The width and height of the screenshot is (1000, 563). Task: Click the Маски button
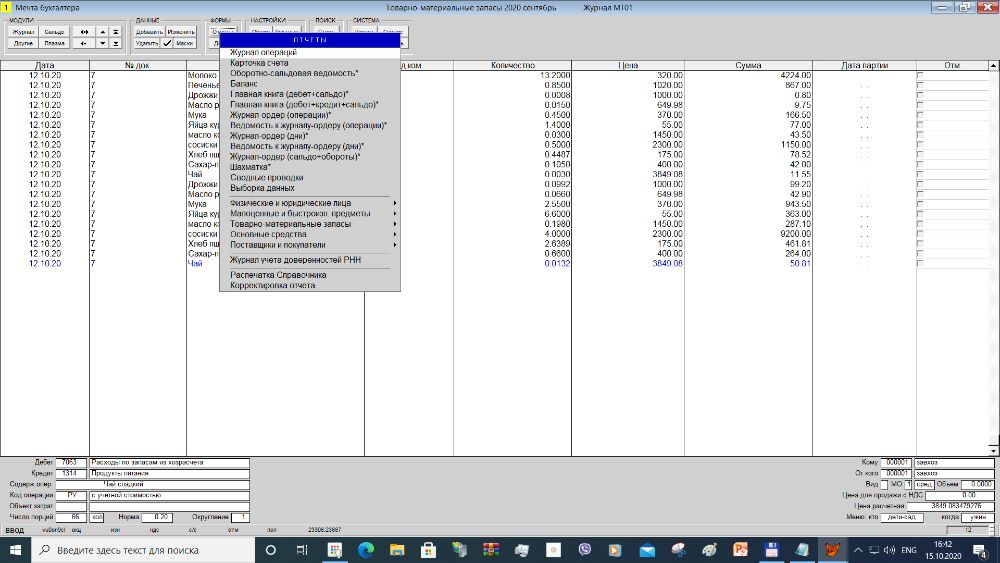(185, 43)
